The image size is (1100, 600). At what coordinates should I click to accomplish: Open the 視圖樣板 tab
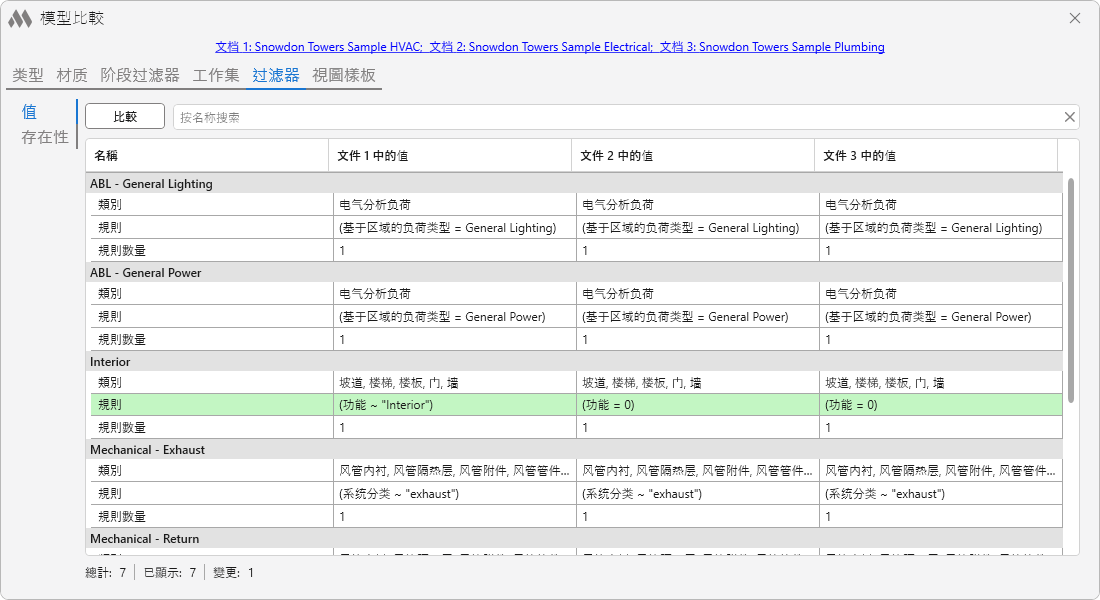coord(344,75)
